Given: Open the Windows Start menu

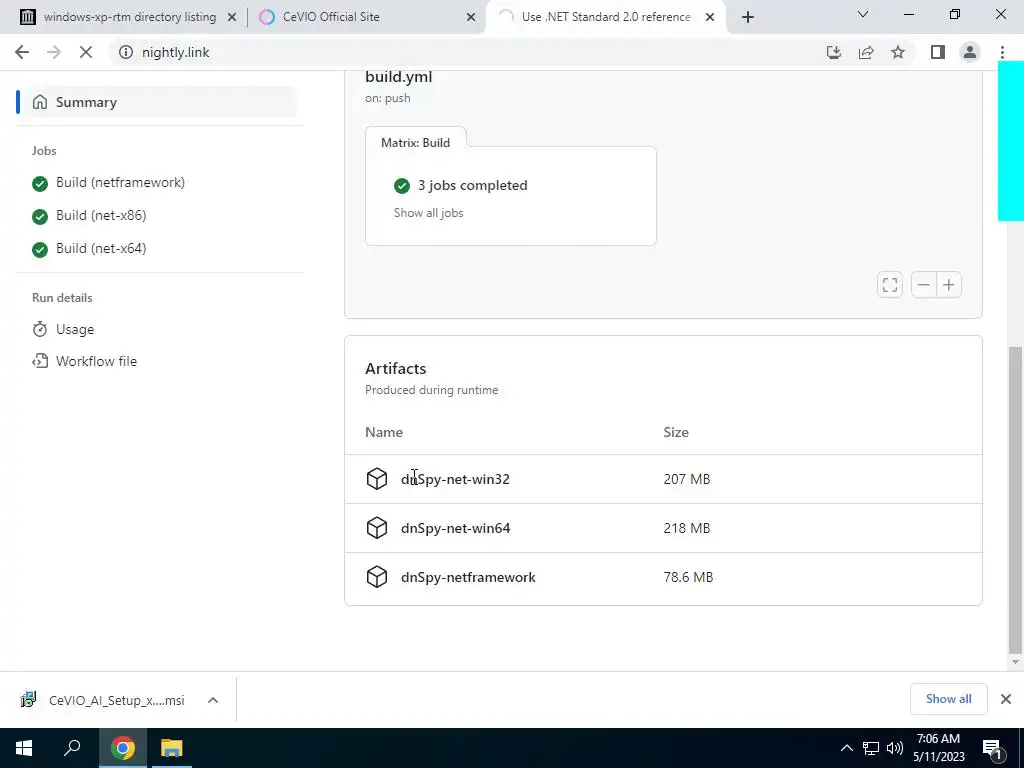Looking at the screenshot, I should 24,748.
